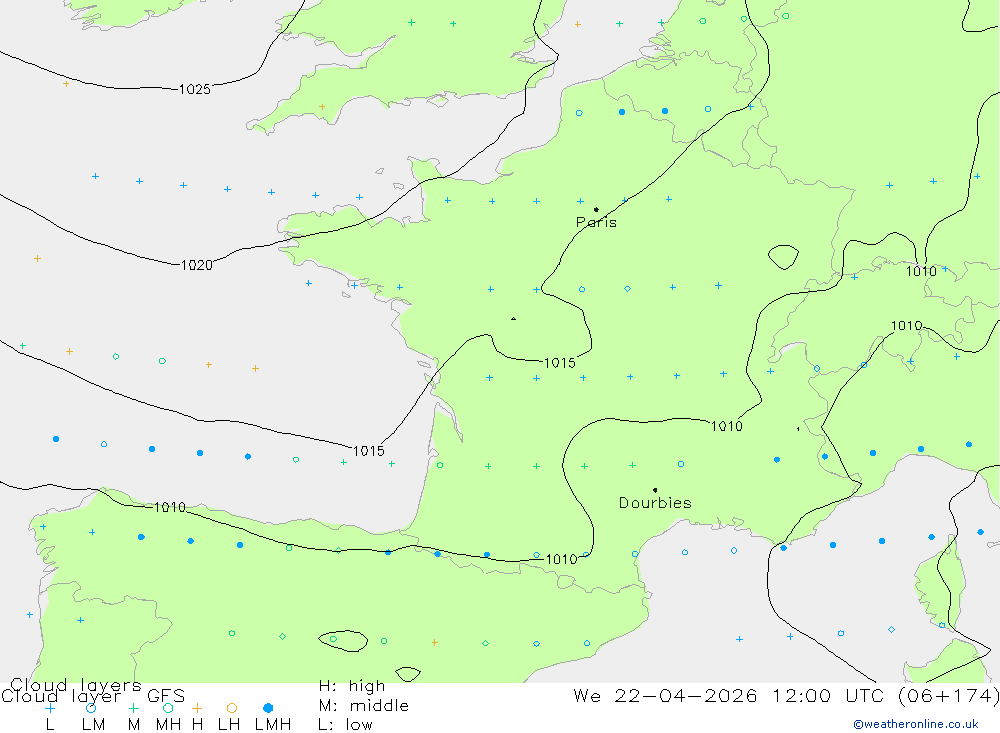Viewport: 1000px width, 733px height.
Task: Click the 'M: middle' legend text
Action: pos(364,706)
